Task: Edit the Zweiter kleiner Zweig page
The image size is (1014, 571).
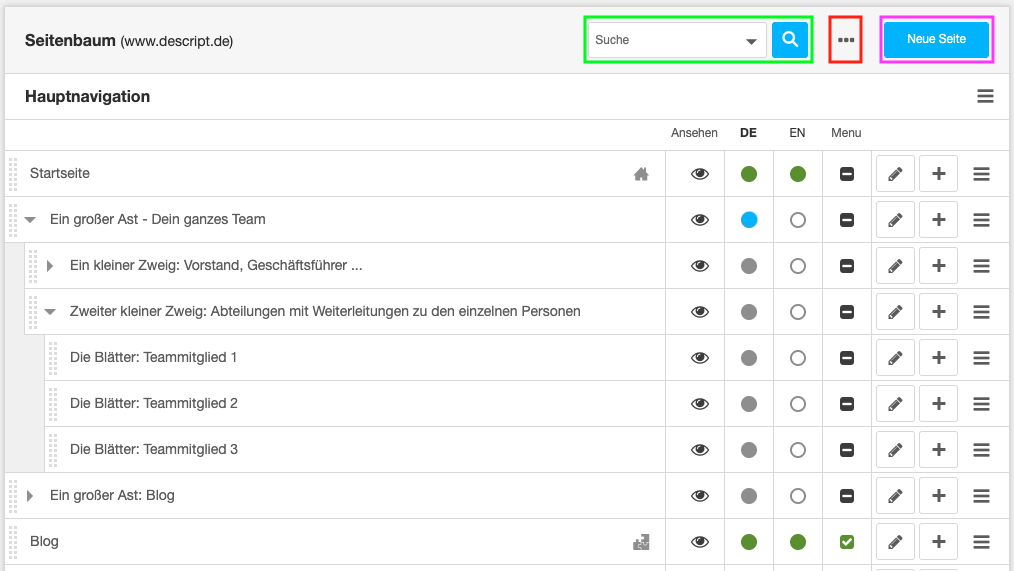Action: (x=895, y=312)
